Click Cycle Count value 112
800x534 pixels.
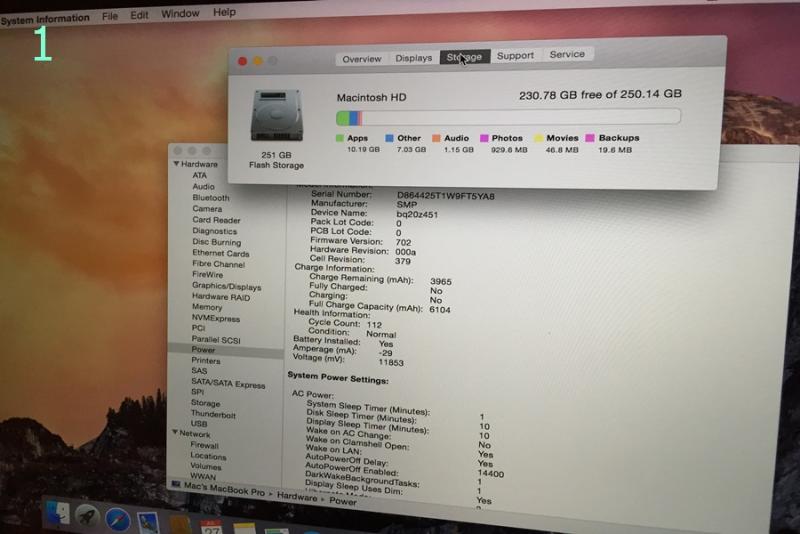pyautogui.click(x=374, y=324)
